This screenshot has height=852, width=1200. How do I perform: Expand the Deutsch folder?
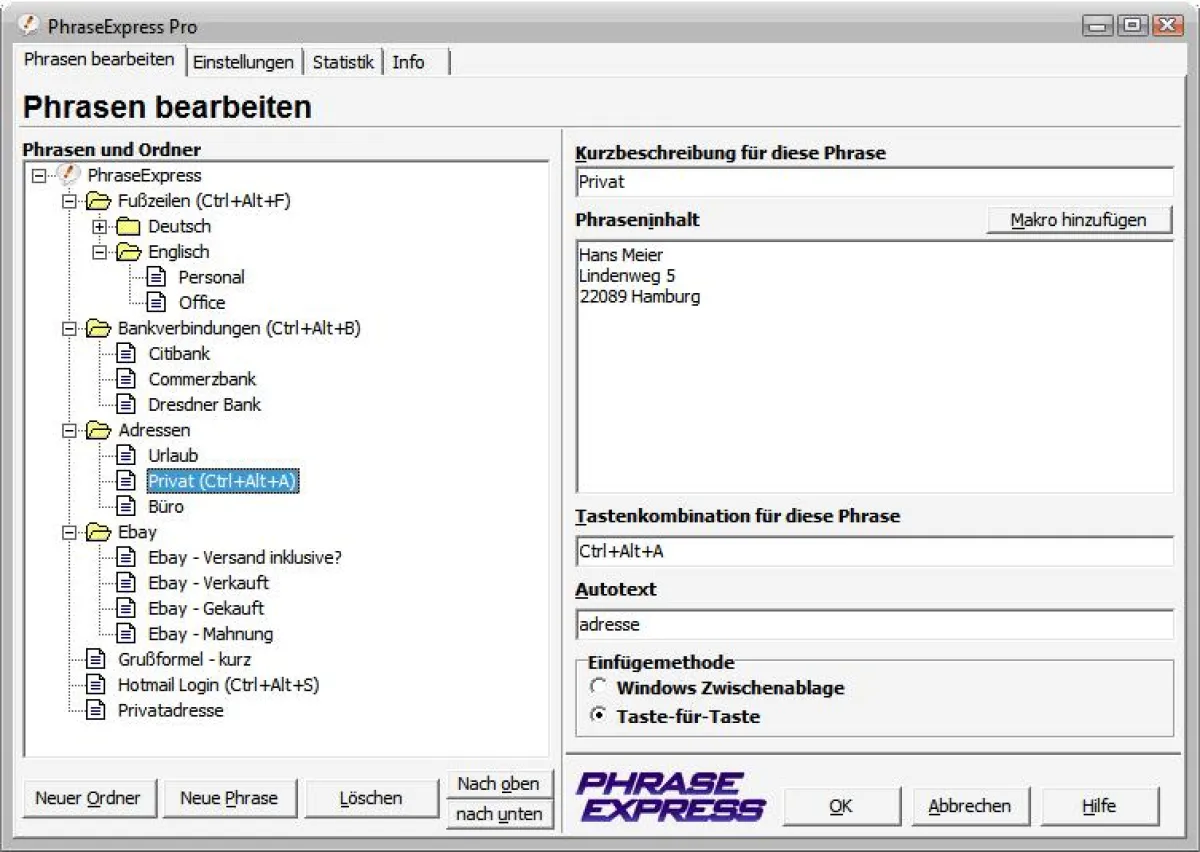tap(99, 227)
